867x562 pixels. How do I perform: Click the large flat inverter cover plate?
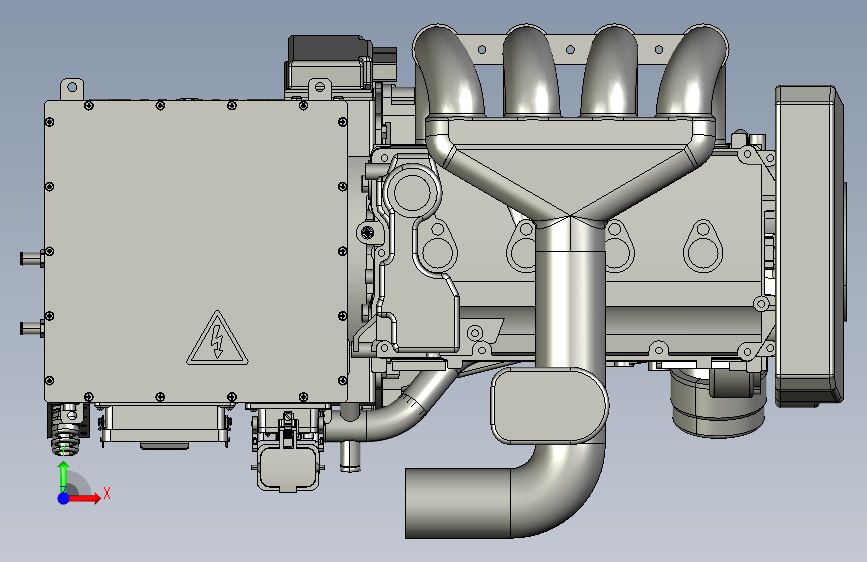click(x=196, y=252)
